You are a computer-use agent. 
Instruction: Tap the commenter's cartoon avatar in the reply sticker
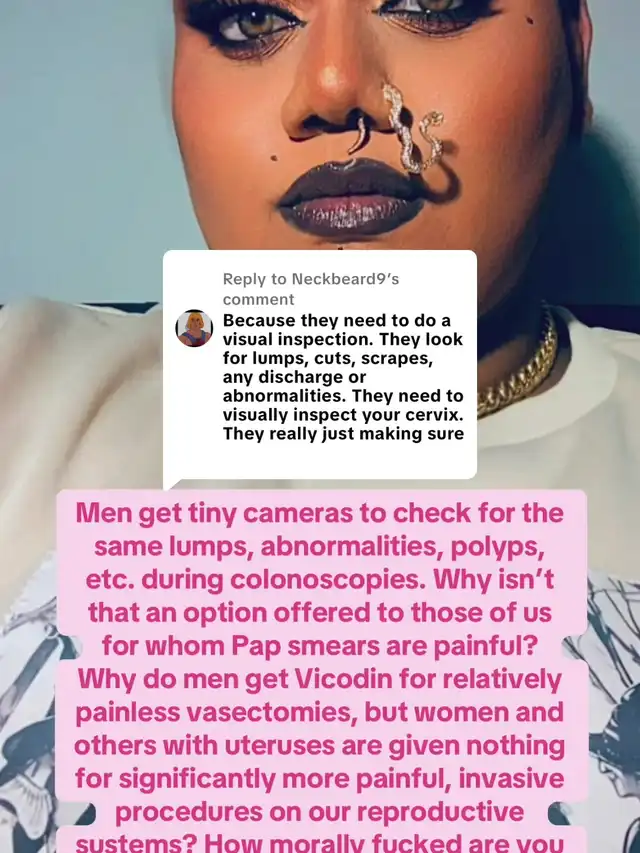click(x=194, y=328)
